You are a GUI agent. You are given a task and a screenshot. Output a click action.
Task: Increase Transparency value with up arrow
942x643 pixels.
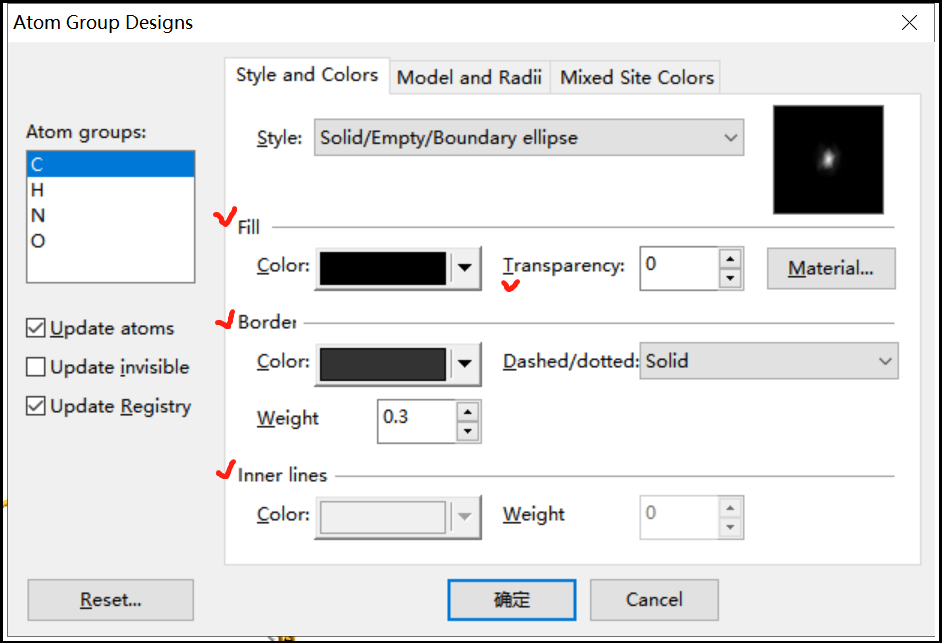(x=731, y=258)
